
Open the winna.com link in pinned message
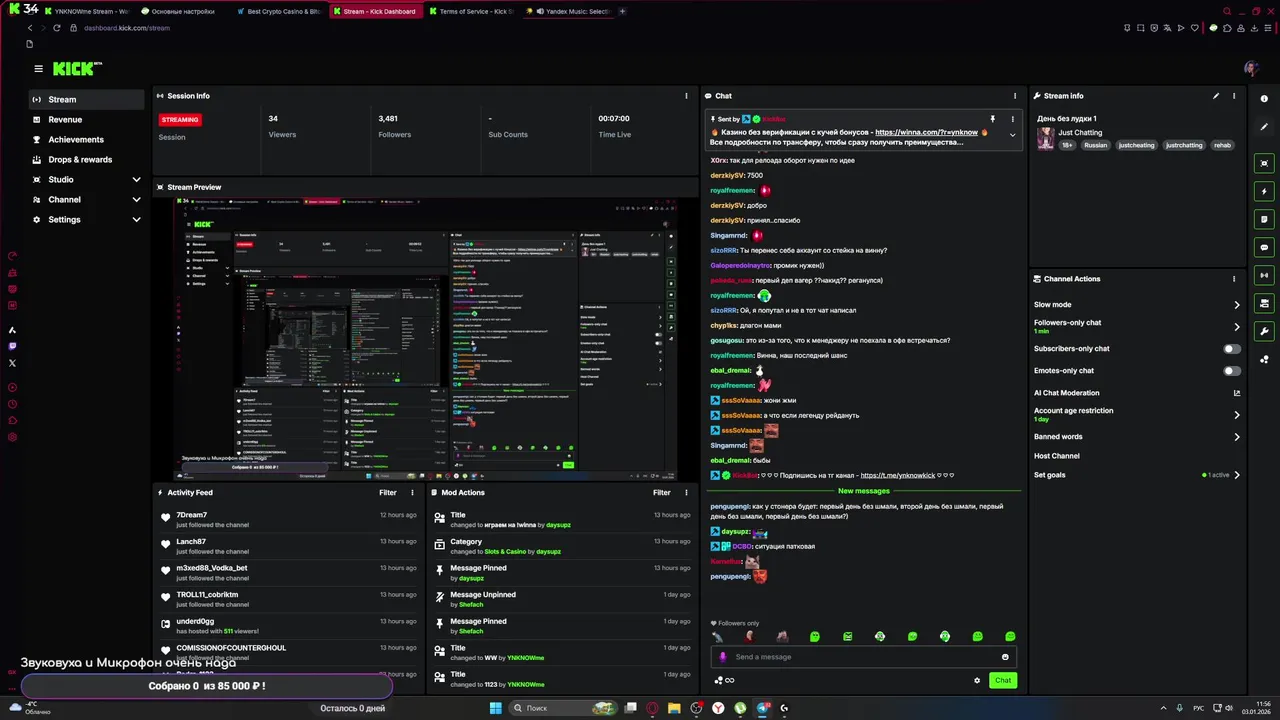point(926,132)
